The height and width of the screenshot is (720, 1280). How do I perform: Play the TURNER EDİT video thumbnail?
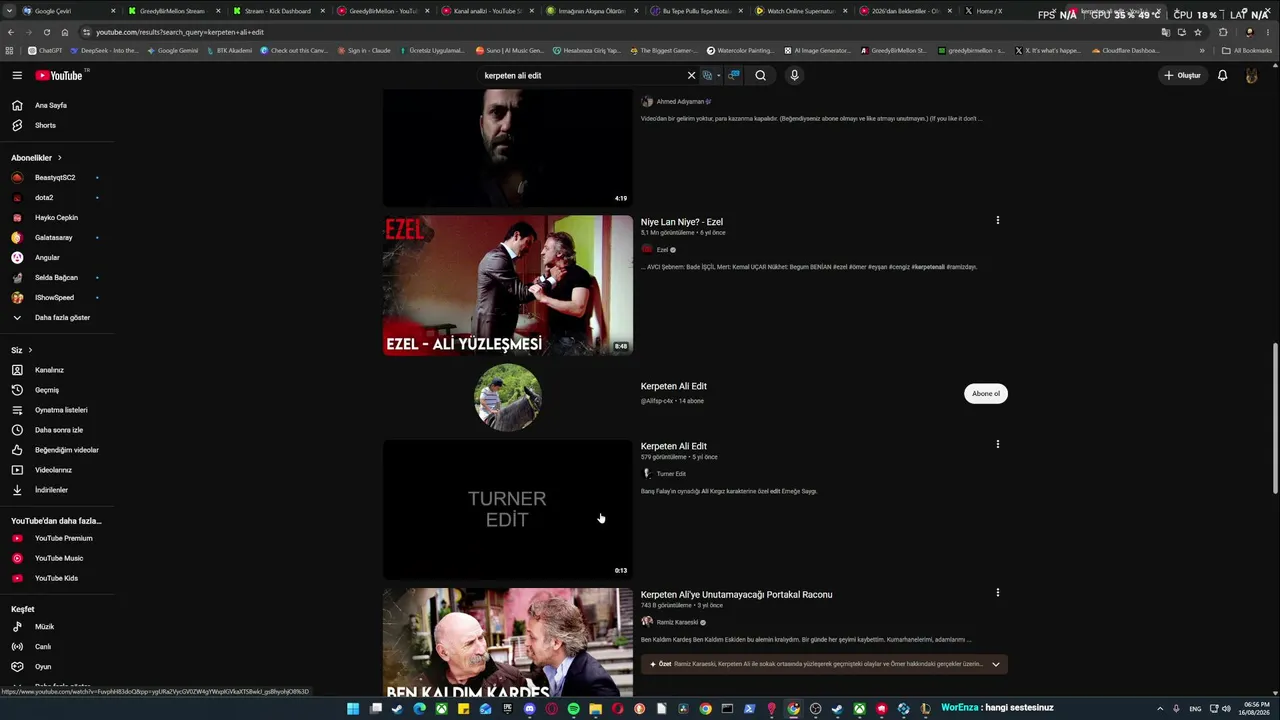tap(507, 509)
